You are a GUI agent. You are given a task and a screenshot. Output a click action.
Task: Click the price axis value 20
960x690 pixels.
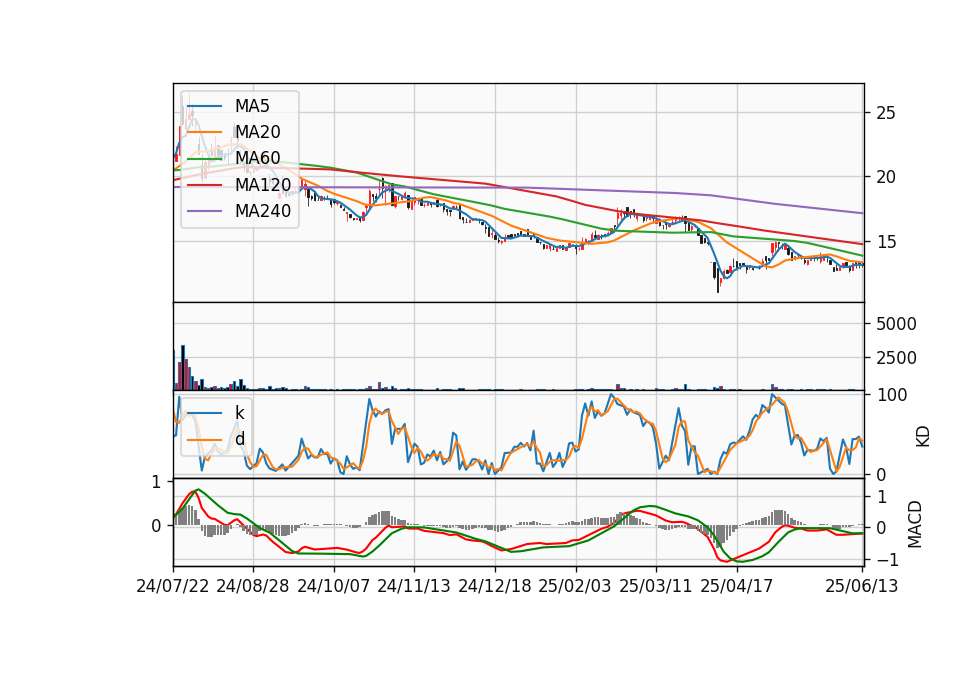(x=886, y=178)
